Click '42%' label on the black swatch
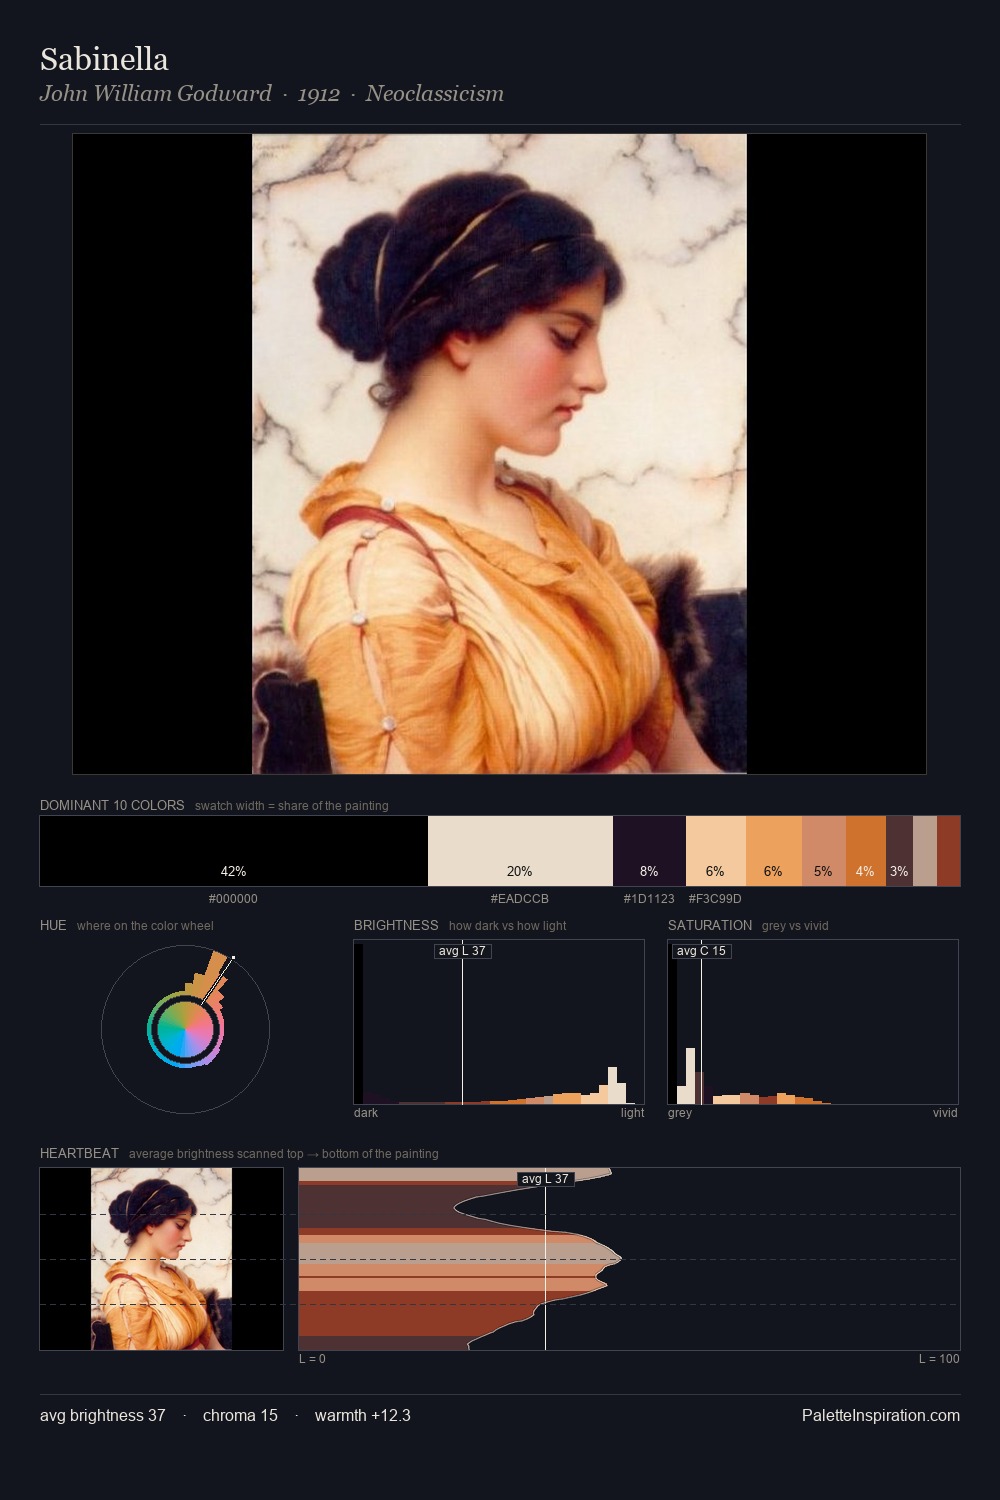 click(x=233, y=871)
